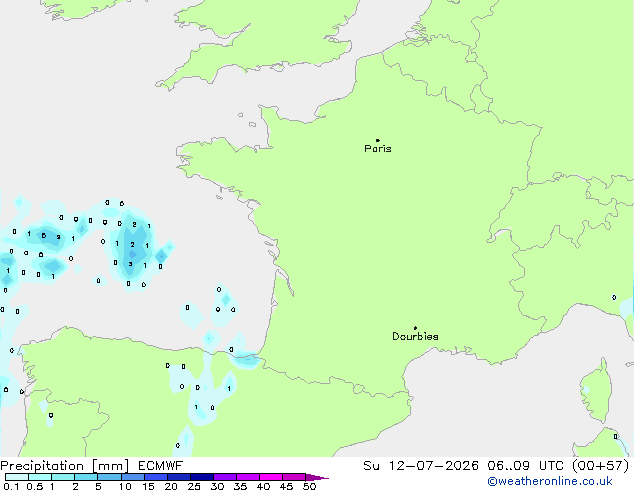Click the 'Precipitation [mm]' title text
The height and width of the screenshot is (490, 634).
click(65, 466)
